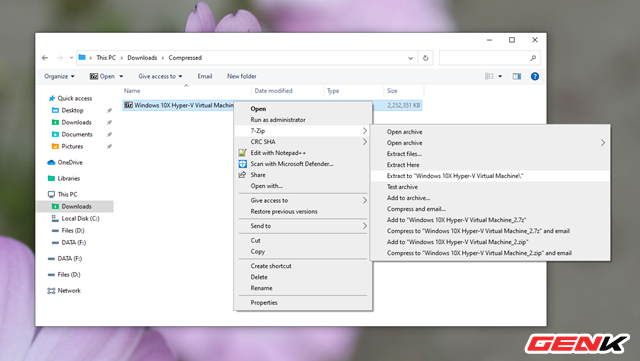This screenshot has height=361, width=640.
Task: Open Documents under Quick access
Action: coord(72,134)
